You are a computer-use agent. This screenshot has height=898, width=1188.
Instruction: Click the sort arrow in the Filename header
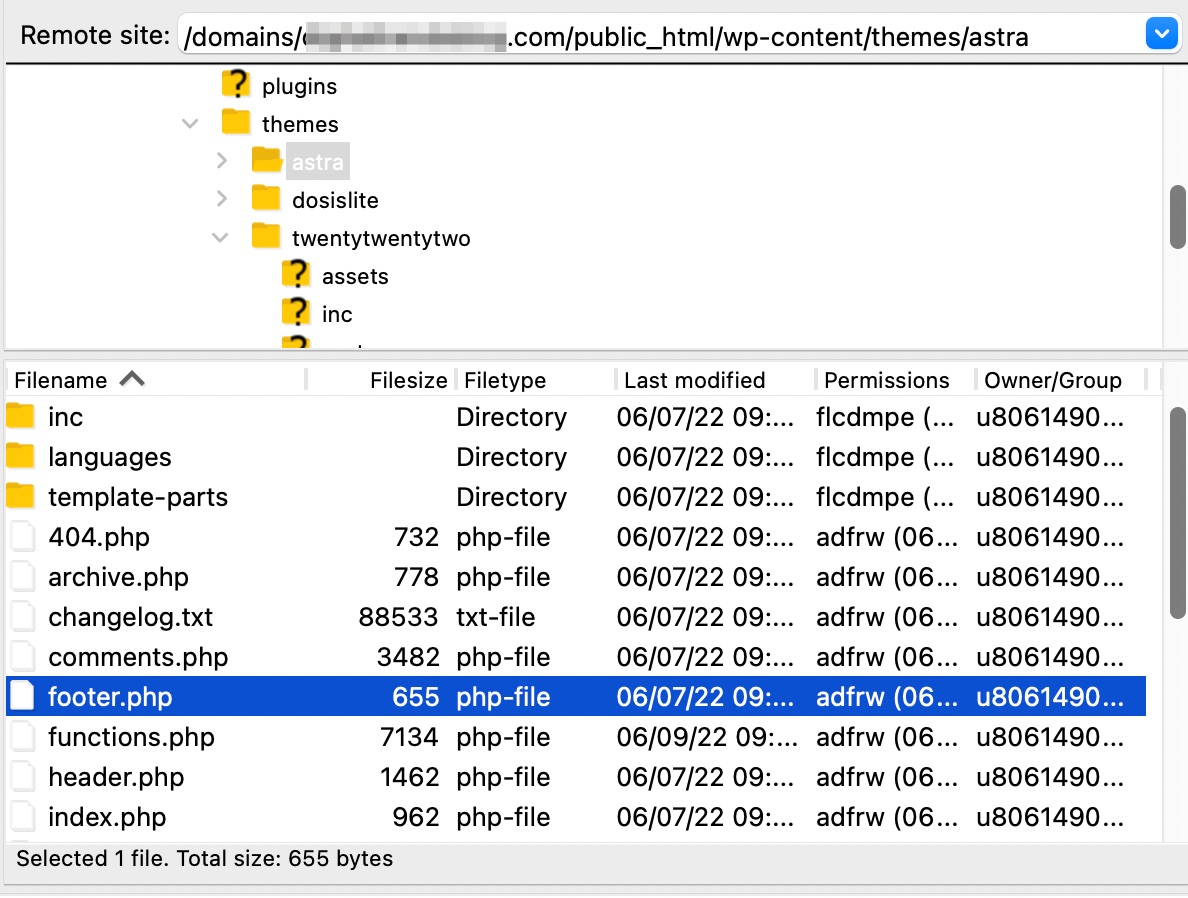click(x=133, y=378)
